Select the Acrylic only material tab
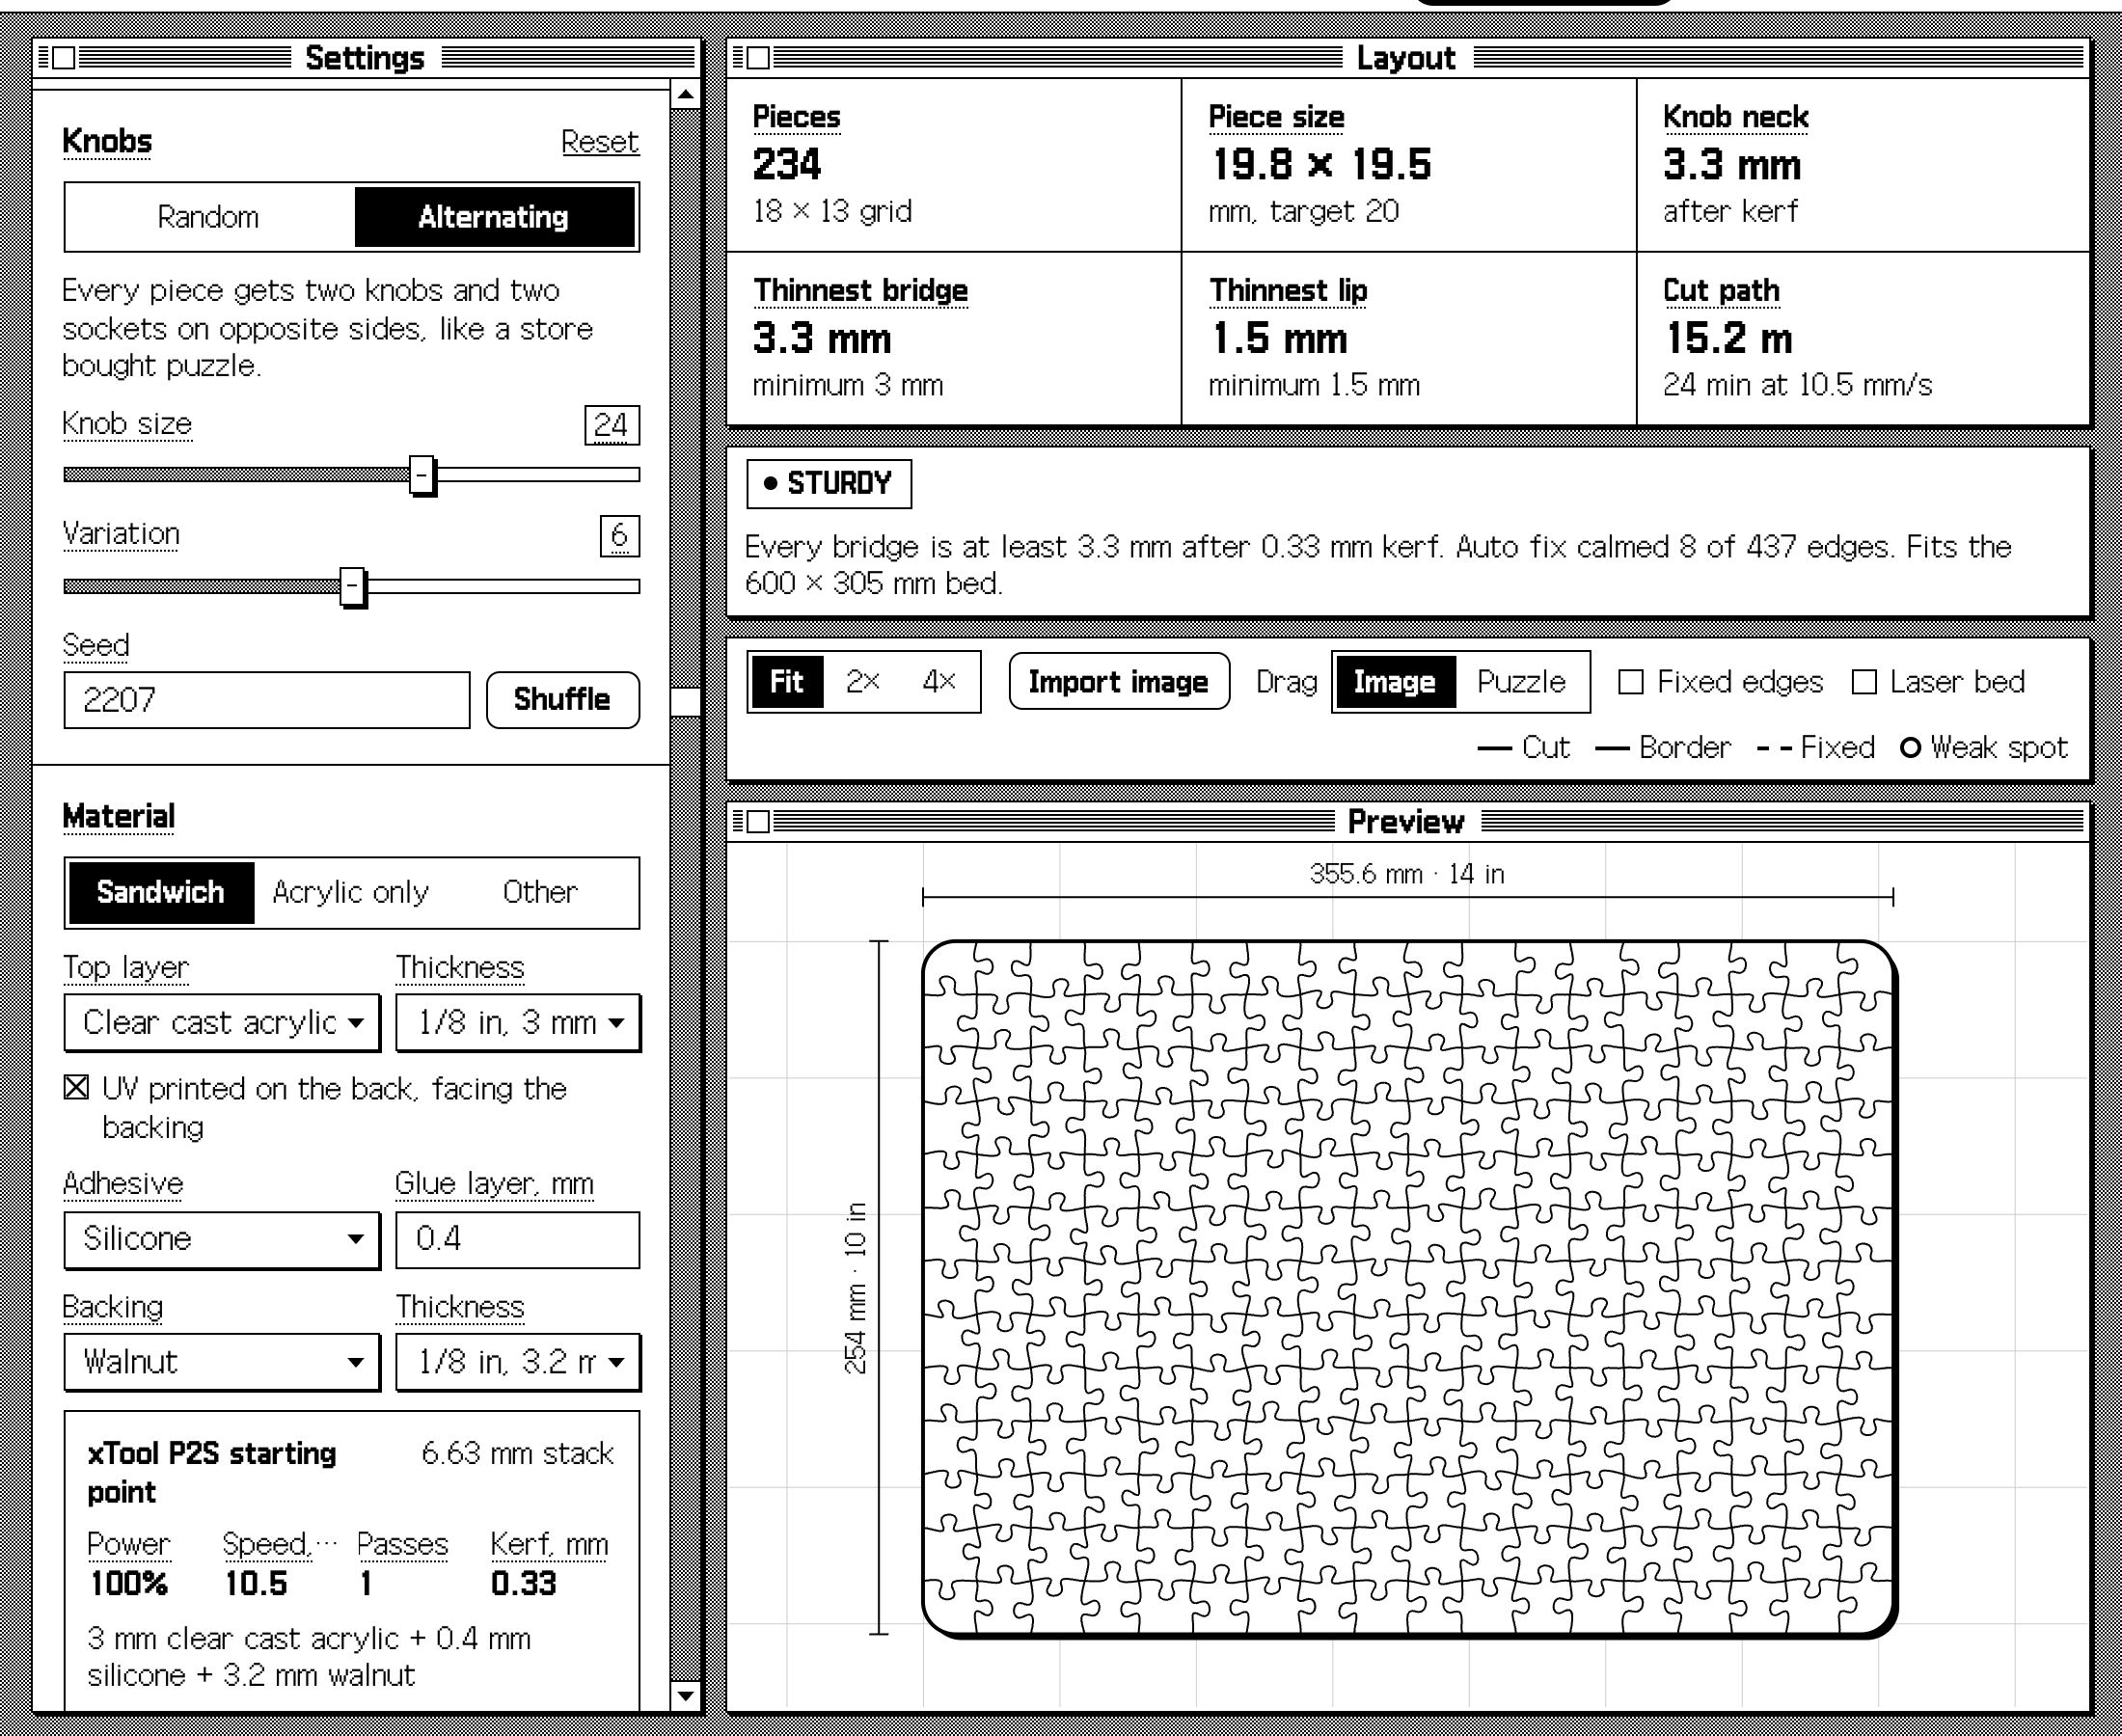Image resolution: width=2122 pixels, height=1736 pixels. tap(351, 892)
